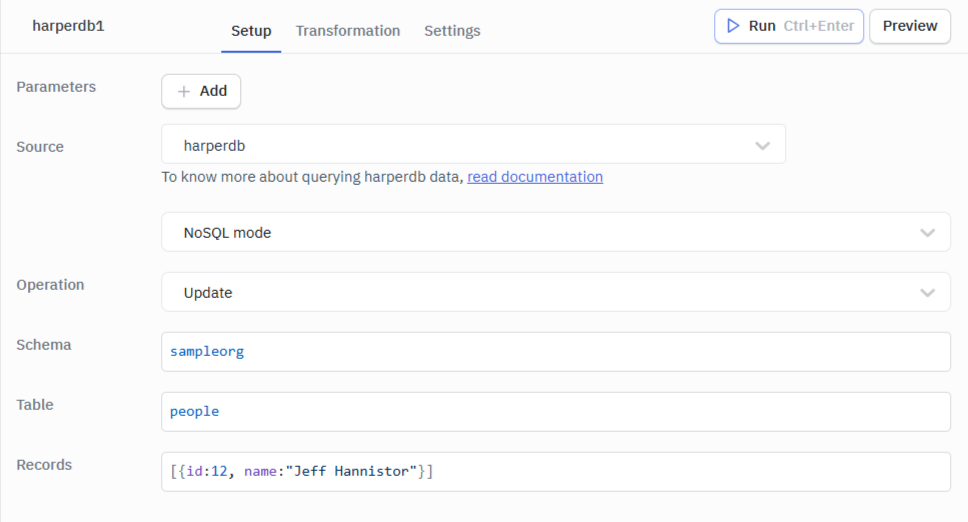Click the Operation label
This screenshot has width=968, height=522.
50,285
